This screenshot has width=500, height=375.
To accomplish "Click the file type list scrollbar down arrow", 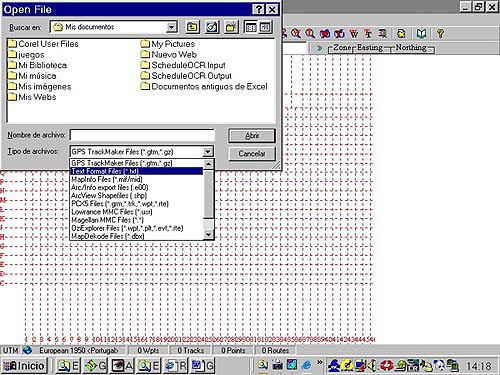I will pyautogui.click(x=208, y=235).
